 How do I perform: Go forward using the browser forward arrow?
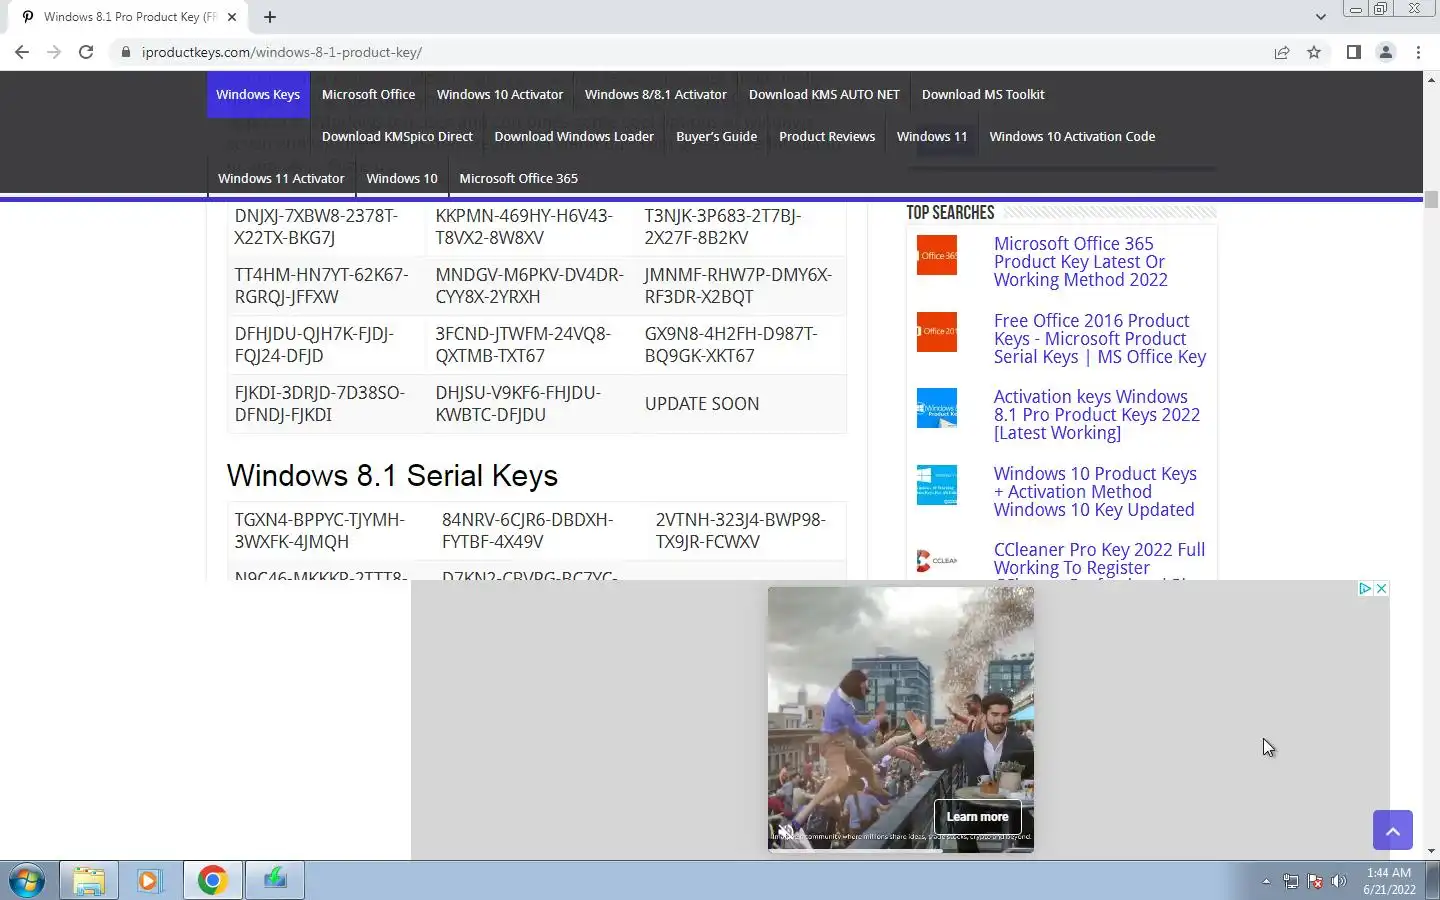pyautogui.click(x=54, y=52)
